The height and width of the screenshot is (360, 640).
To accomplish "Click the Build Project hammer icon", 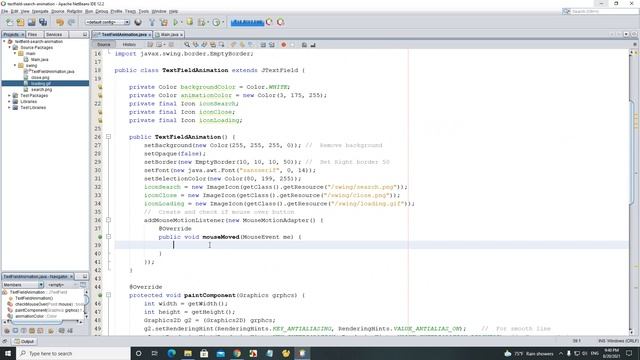I will pyautogui.click(x=152, y=22).
